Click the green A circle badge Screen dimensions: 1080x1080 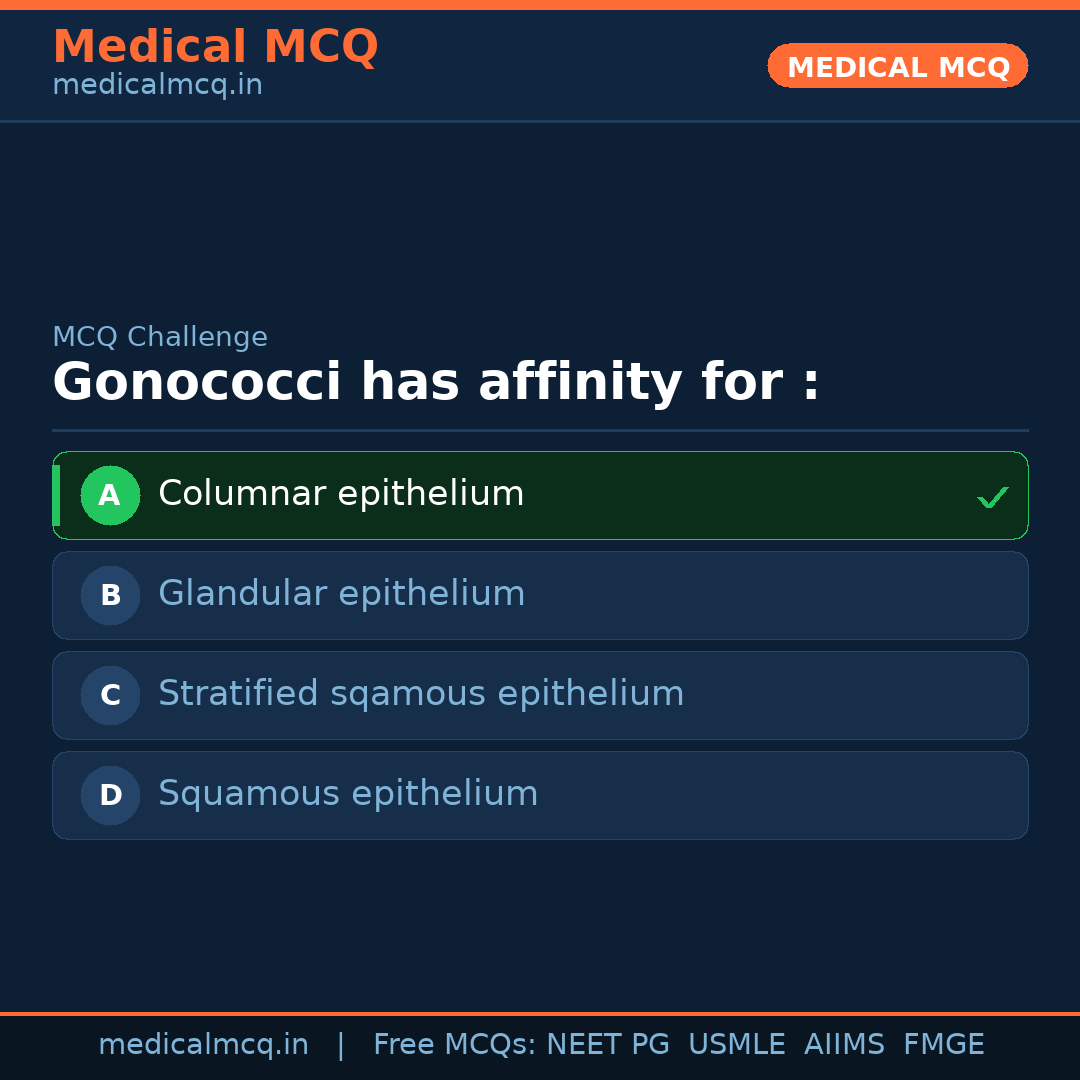(110, 495)
